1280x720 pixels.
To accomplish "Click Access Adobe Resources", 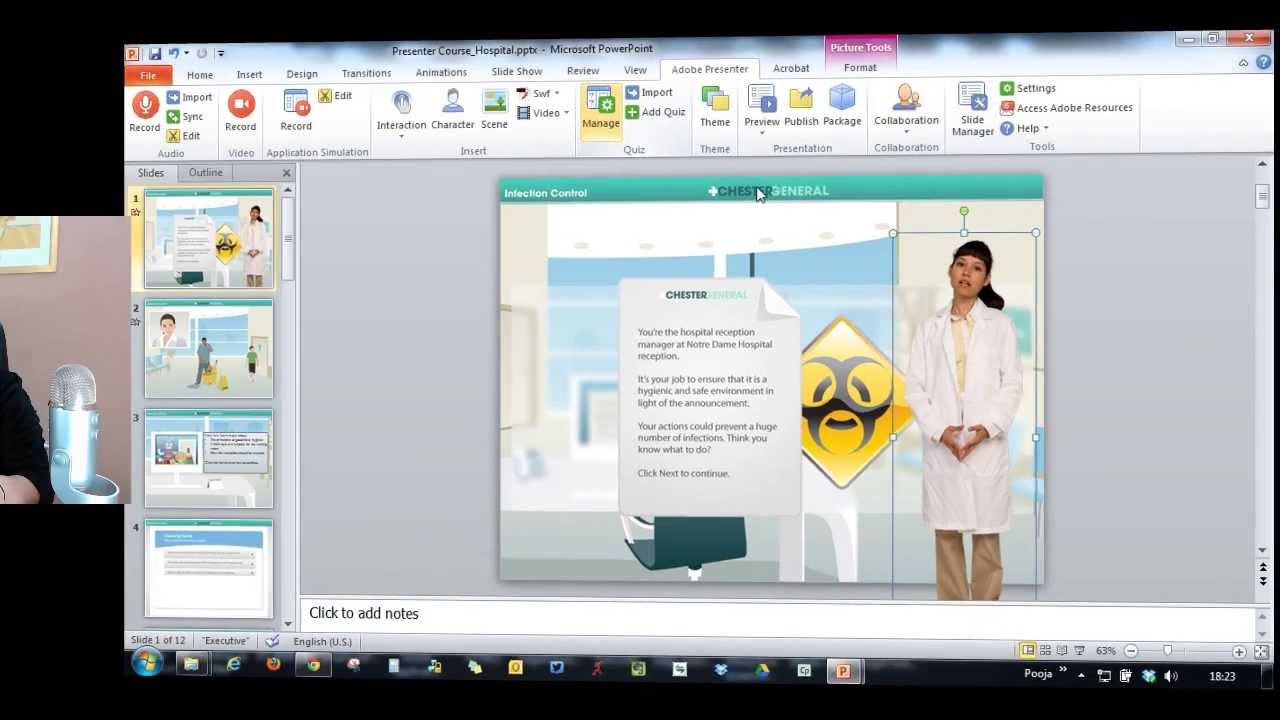I will point(1066,108).
